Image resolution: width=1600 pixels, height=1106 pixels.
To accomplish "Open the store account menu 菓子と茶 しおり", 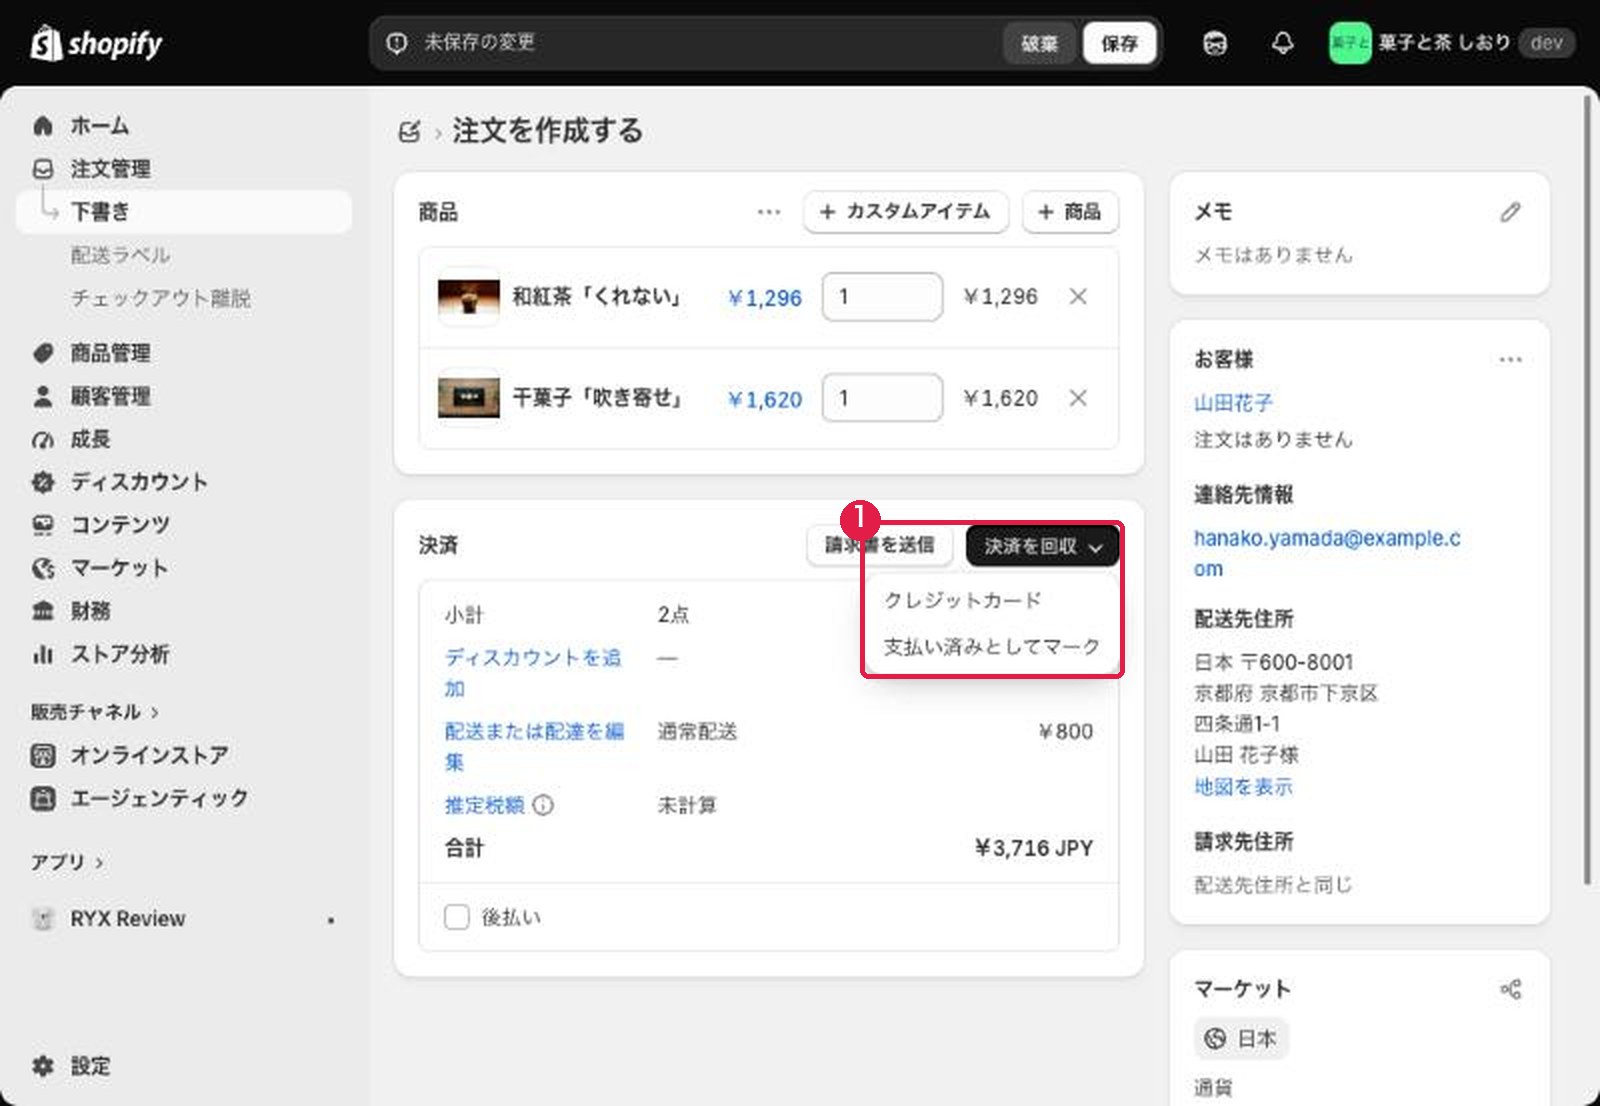I will tap(1451, 43).
